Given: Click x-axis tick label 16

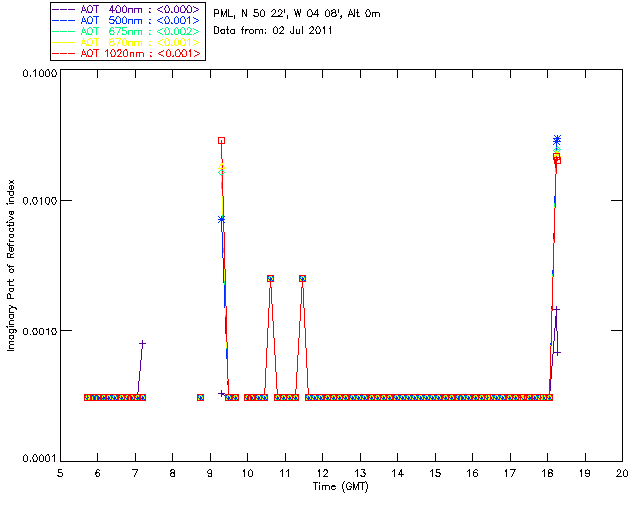Looking at the screenshot, I should pyautogui.click(x=473, y=473).
